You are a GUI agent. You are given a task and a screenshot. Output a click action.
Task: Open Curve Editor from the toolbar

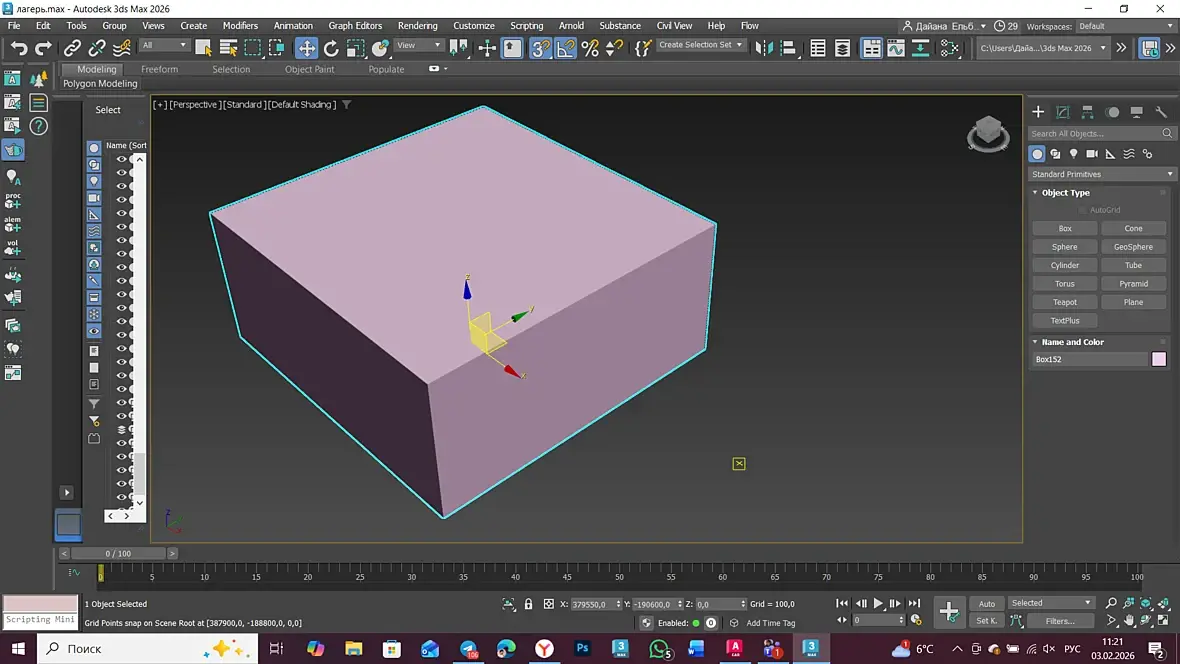click(895, 48)
